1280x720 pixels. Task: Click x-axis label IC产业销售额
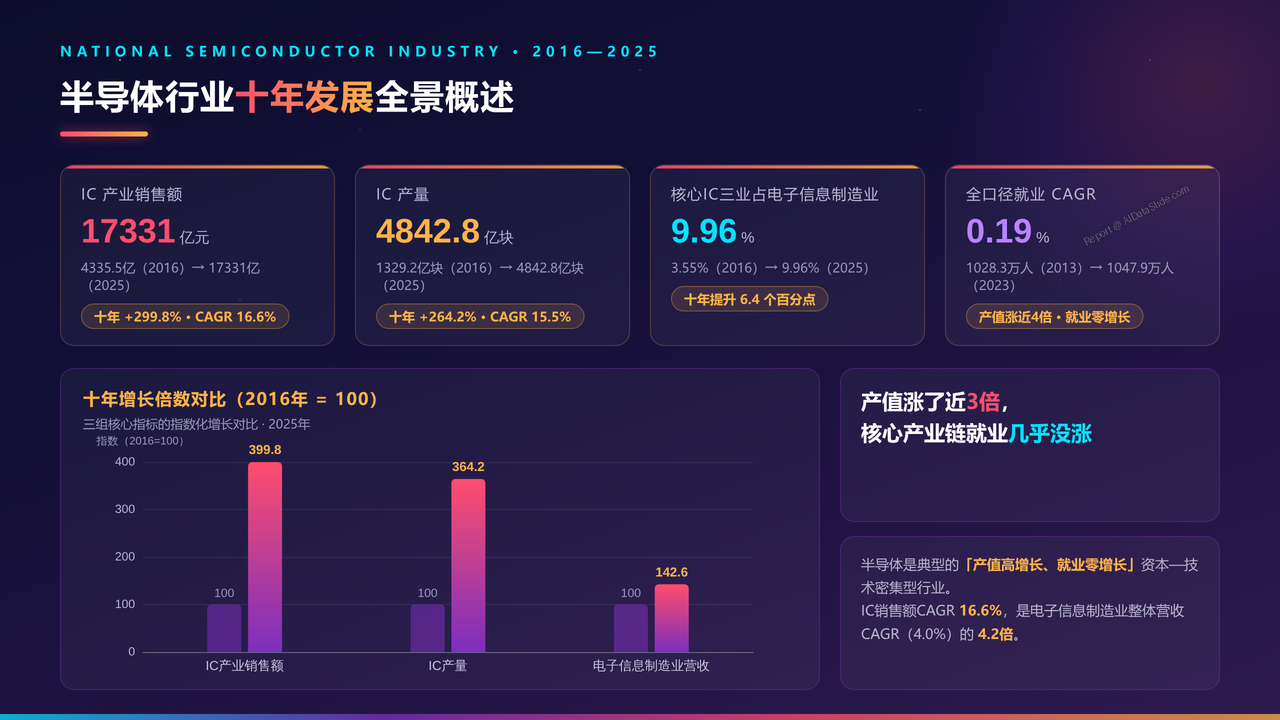click(x=245, y=665)
